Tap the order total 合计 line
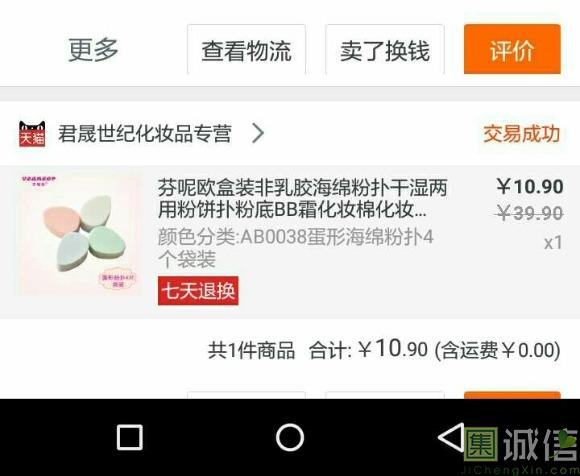 click(x=384, y=350)
